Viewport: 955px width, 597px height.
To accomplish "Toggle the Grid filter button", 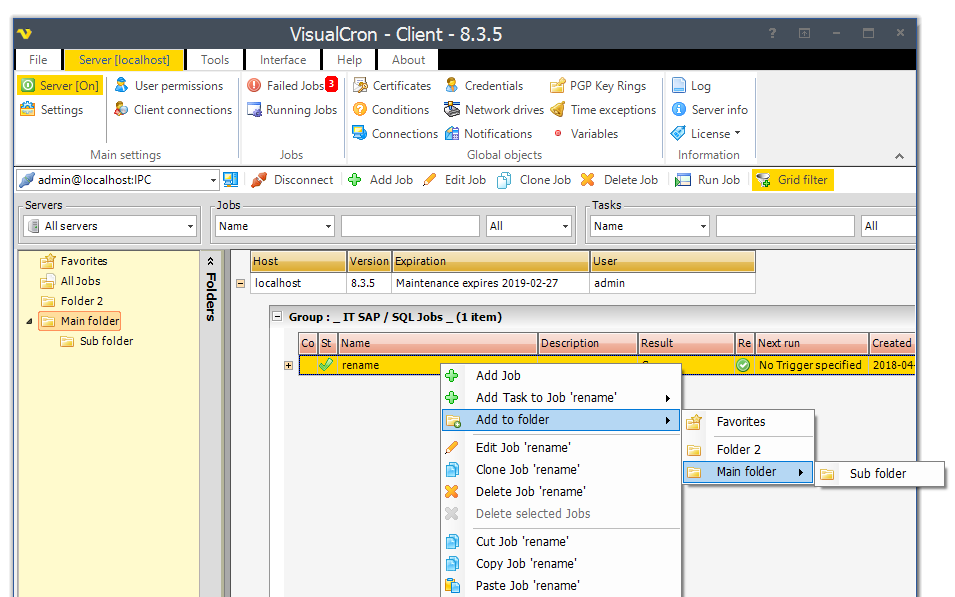I will coord(792,180).
